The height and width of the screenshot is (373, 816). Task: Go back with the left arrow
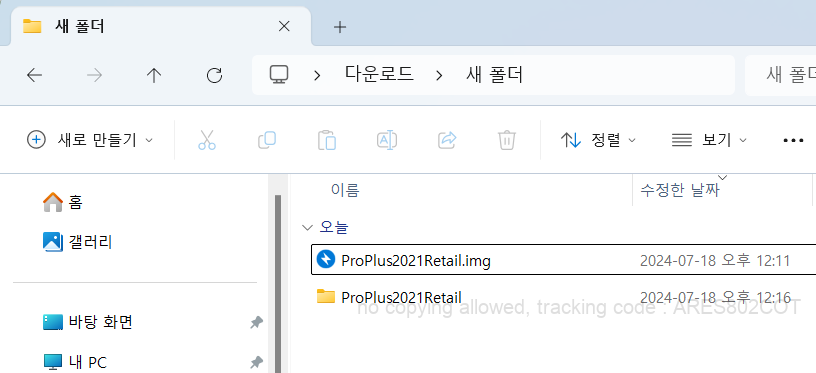[x=34, y=76]
